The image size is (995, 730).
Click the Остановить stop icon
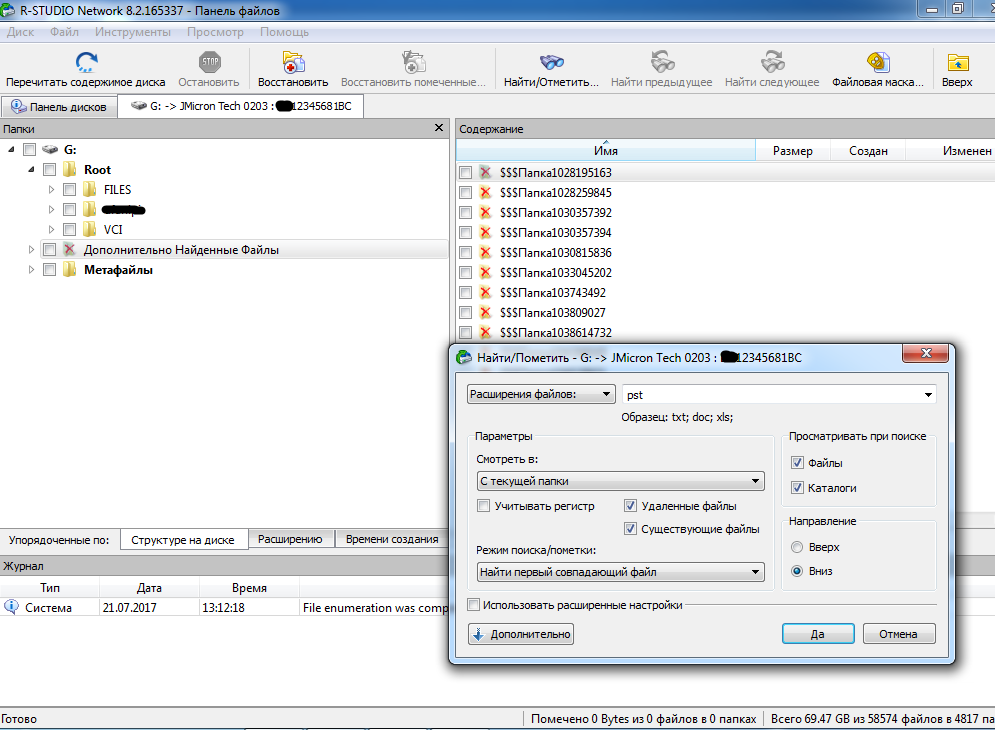pyautogui.click(x=209, y=62)
